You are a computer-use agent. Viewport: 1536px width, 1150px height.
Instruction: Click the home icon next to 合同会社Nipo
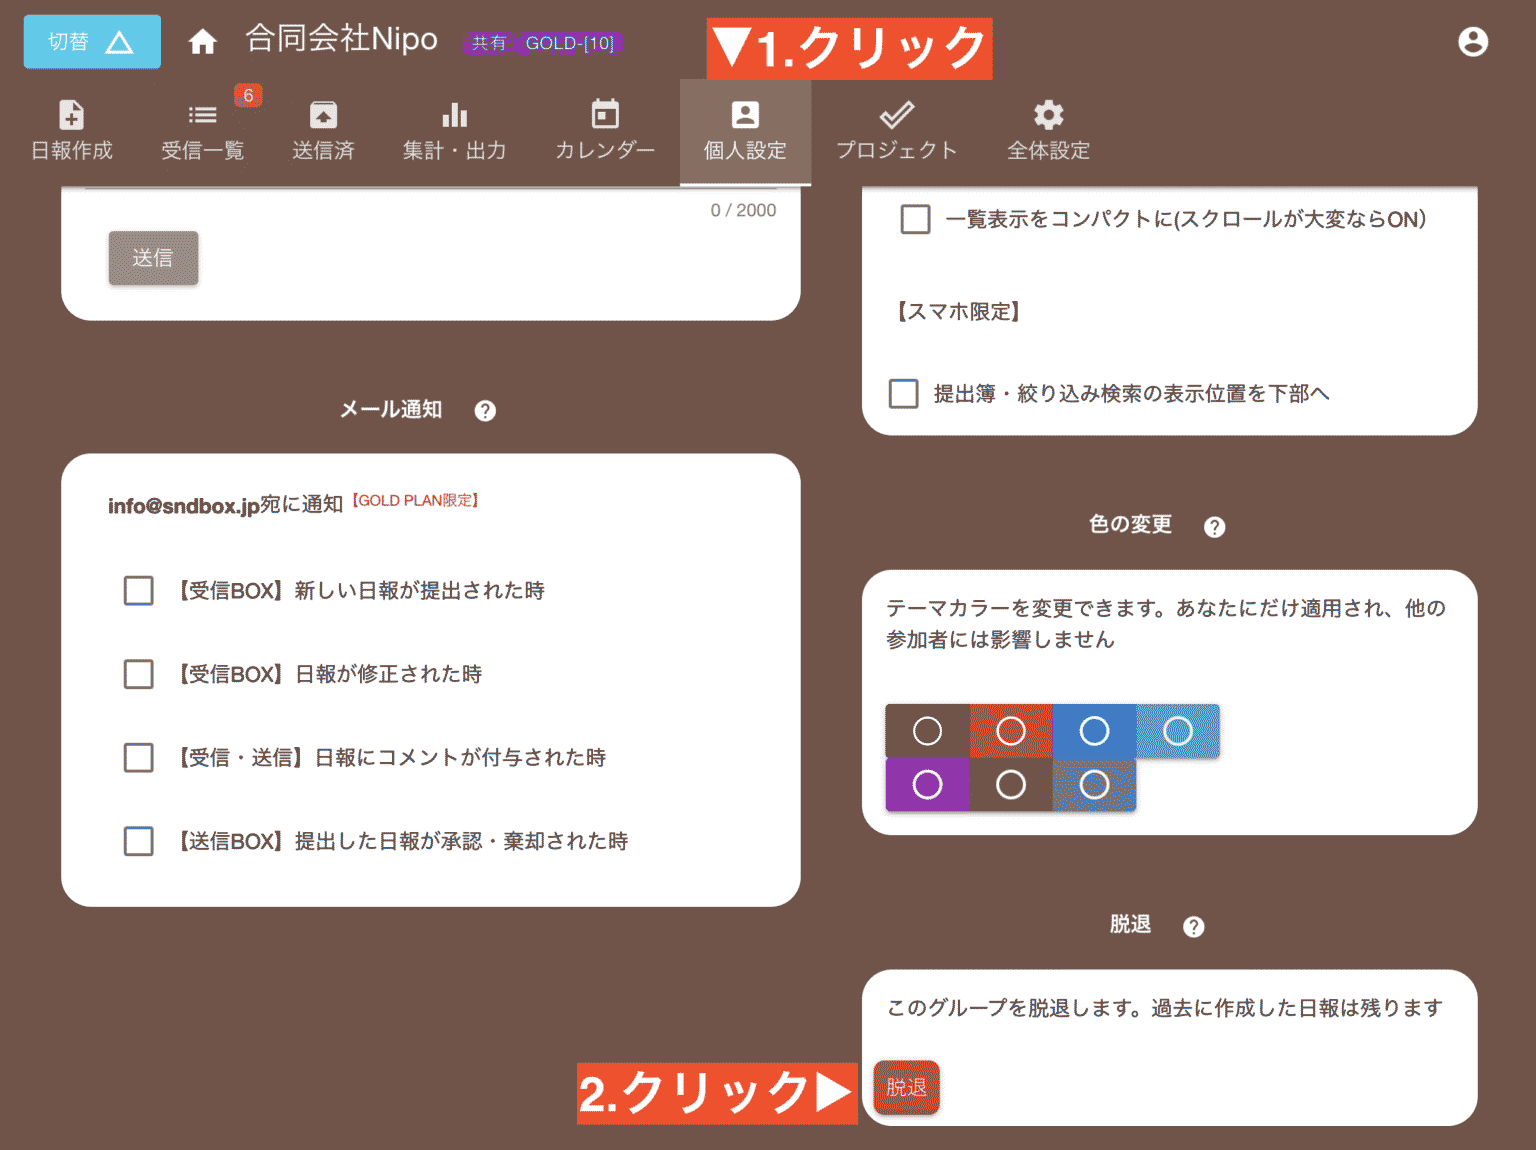point(203,40)
